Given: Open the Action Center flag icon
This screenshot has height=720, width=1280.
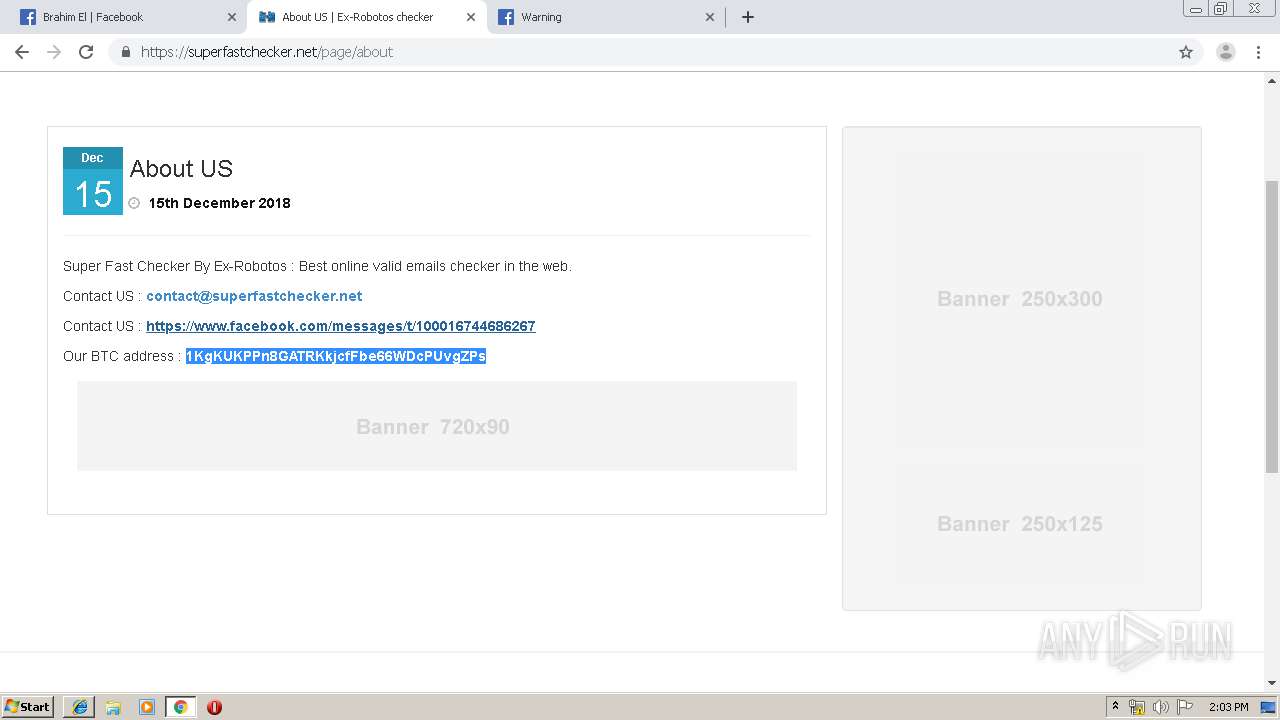Looking at the screenshot, I should coord(1185,707).
